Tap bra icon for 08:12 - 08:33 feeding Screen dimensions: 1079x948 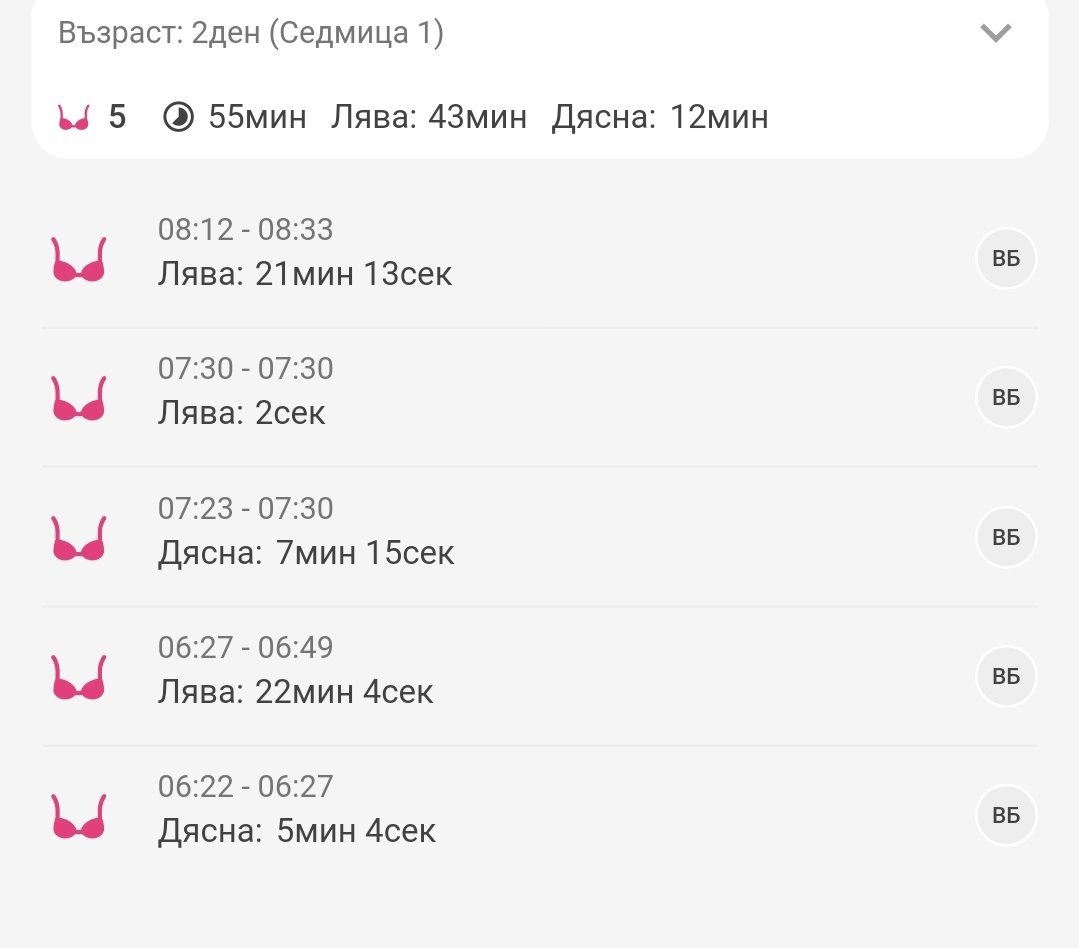[x=79, y=259]
